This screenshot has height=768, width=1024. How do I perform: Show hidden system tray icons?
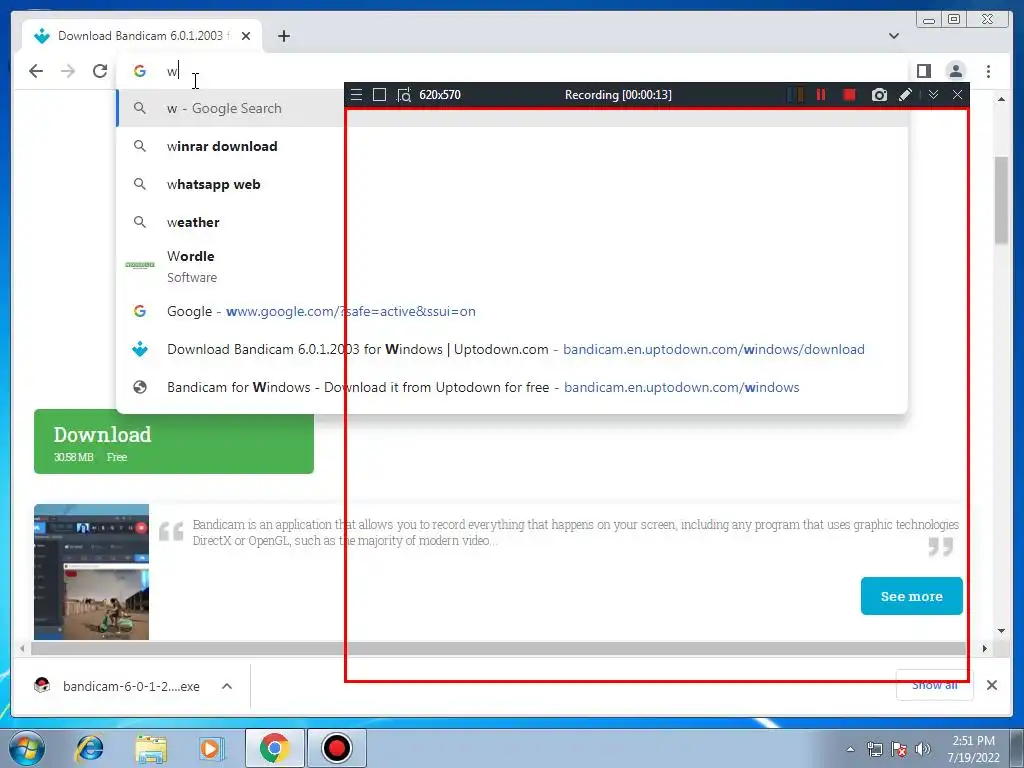pos(850,749)
